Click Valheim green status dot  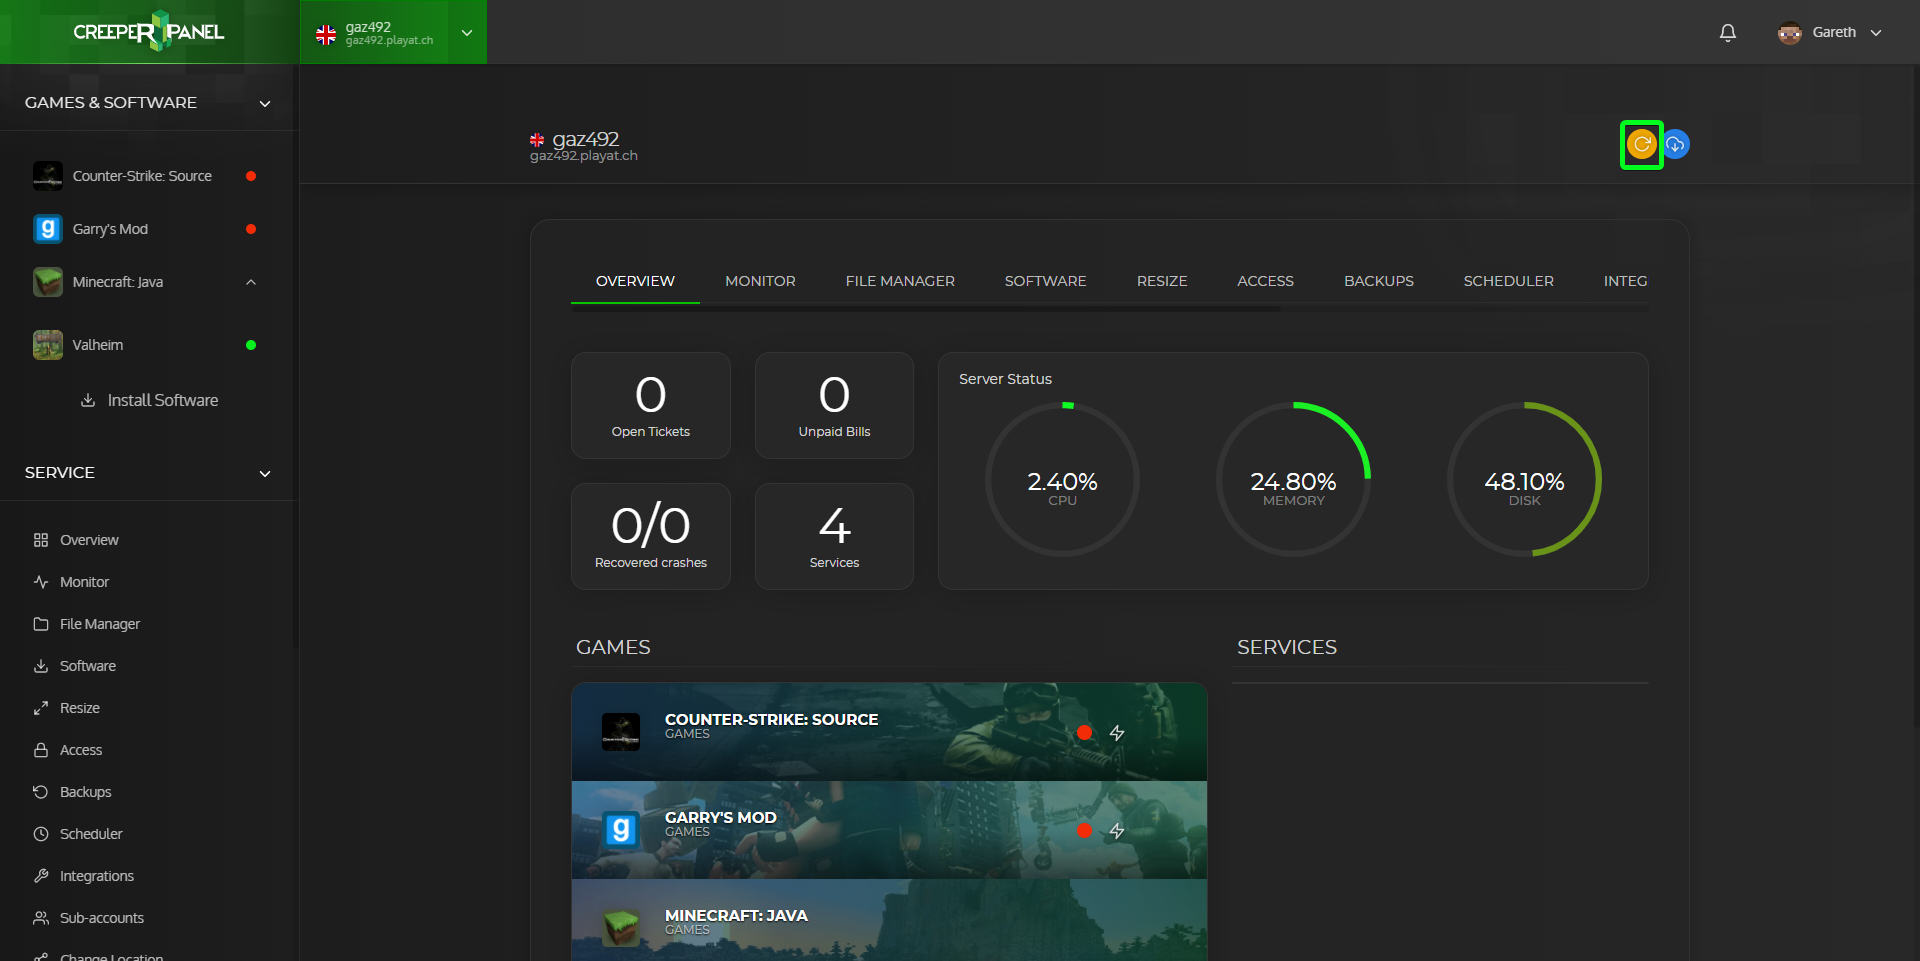[251, 345]
